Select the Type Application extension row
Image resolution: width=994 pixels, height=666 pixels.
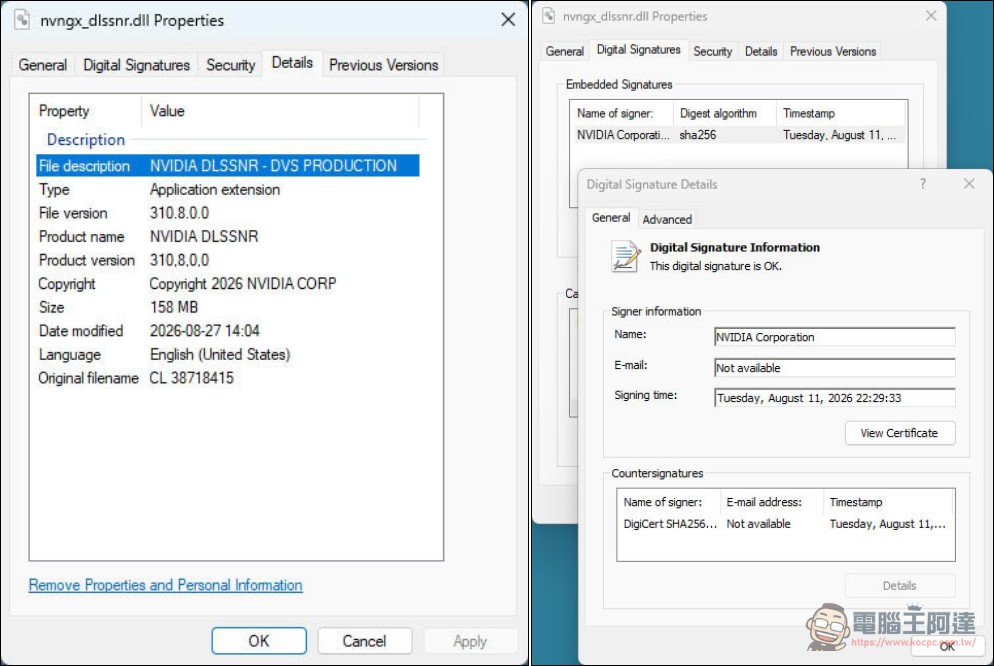228,189
